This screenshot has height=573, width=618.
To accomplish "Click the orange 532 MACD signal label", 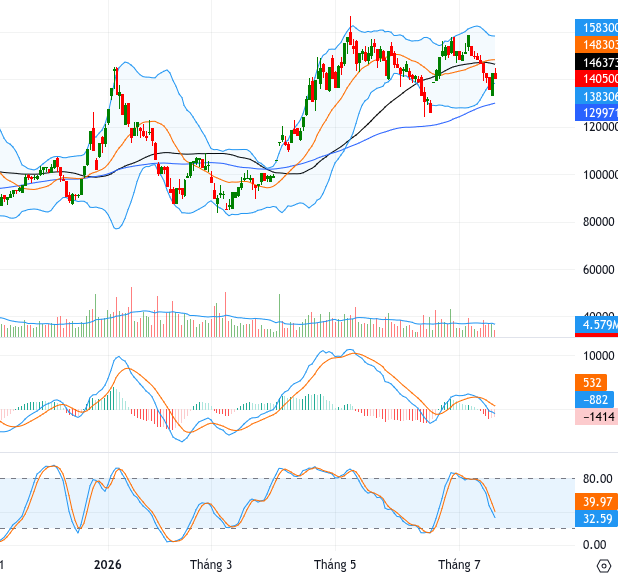I will tap(591, 383).
